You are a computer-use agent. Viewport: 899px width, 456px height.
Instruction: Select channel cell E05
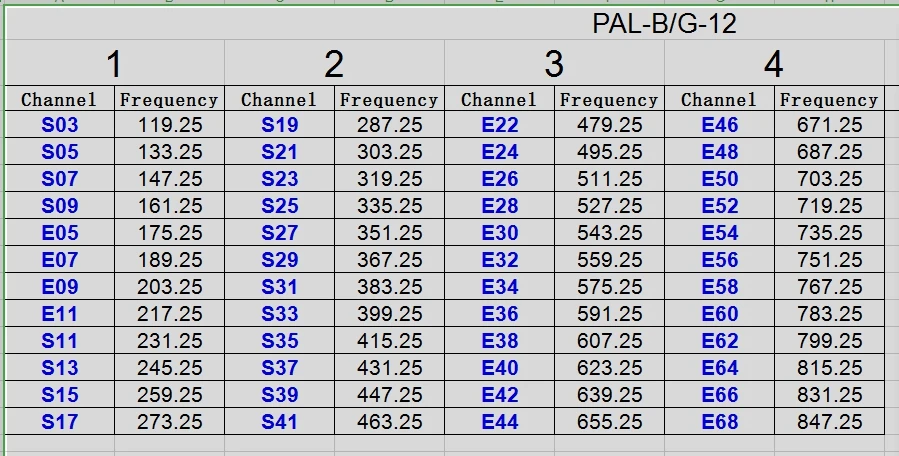point(60,233)
